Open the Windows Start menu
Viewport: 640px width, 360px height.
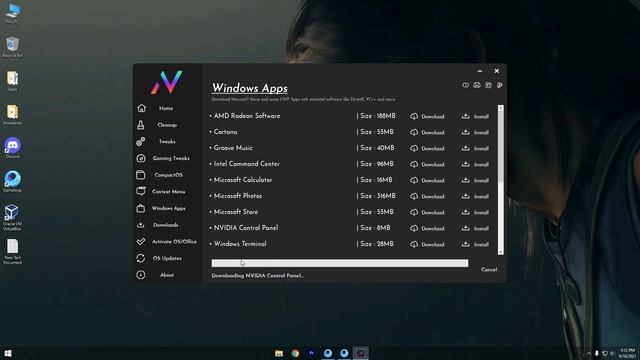(x=8, y=353)
